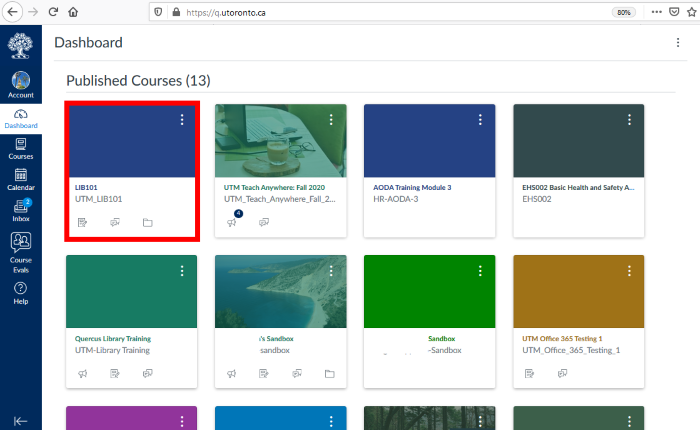Open LIB101 card options menu
700x430 pixels.
tap(182, 120)
